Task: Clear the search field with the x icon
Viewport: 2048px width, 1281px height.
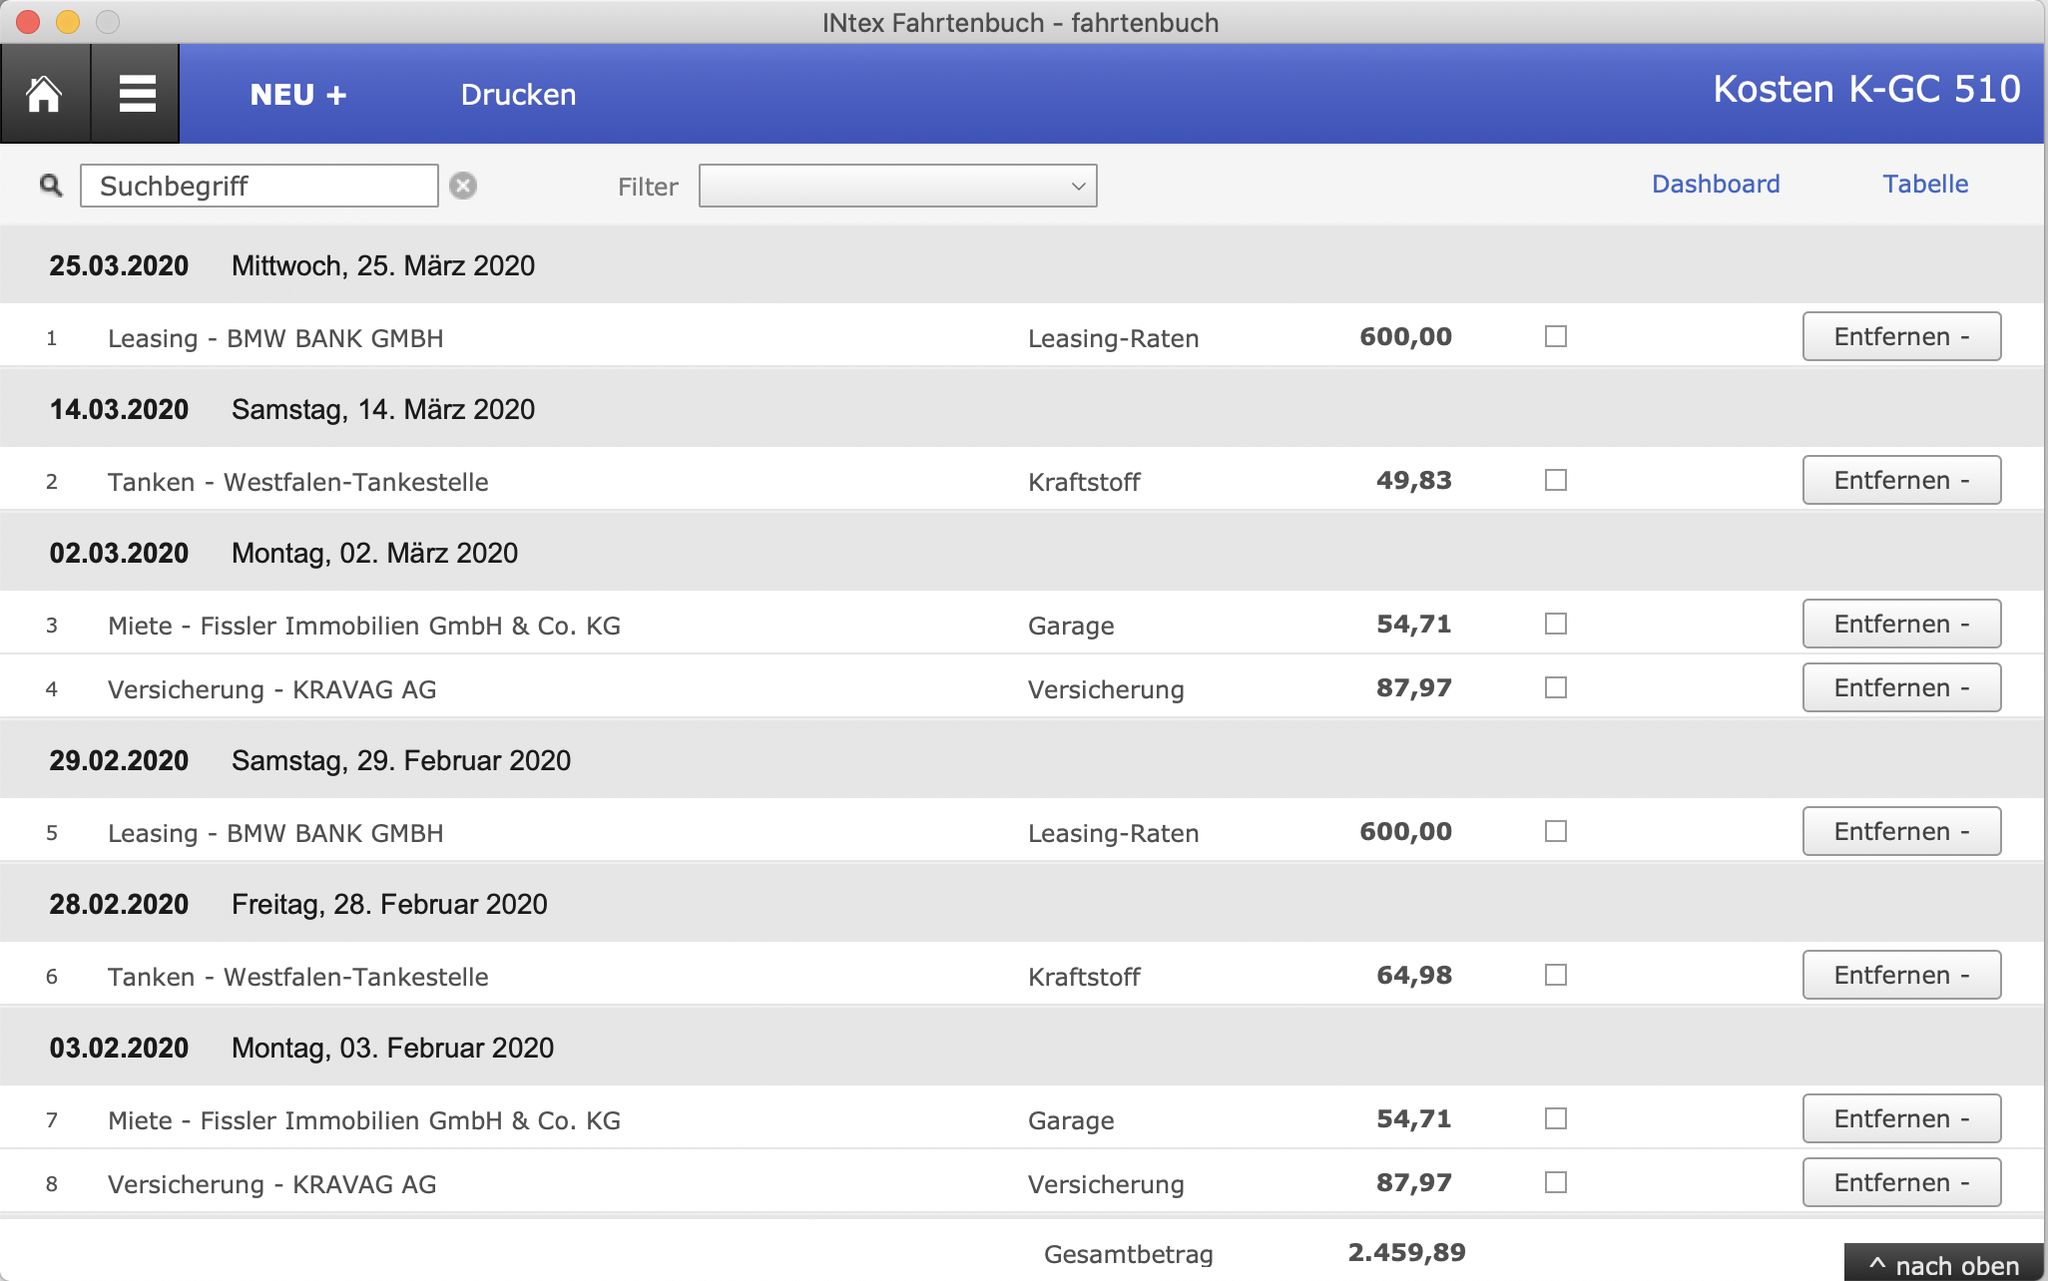Action: pyautogui.click(x=463, y=186)
